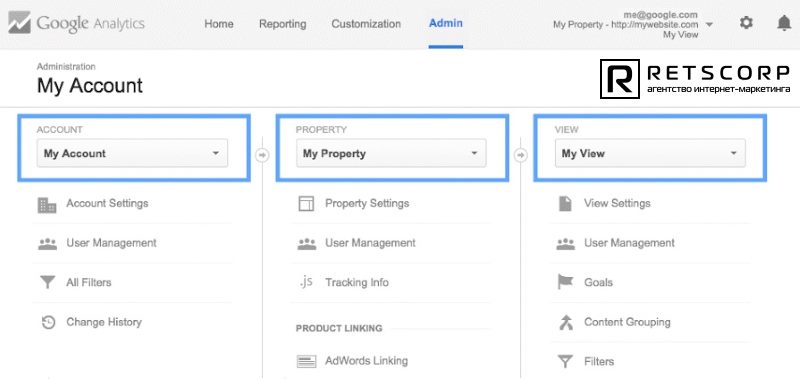Click the Change History clock icon

point(48,322)
